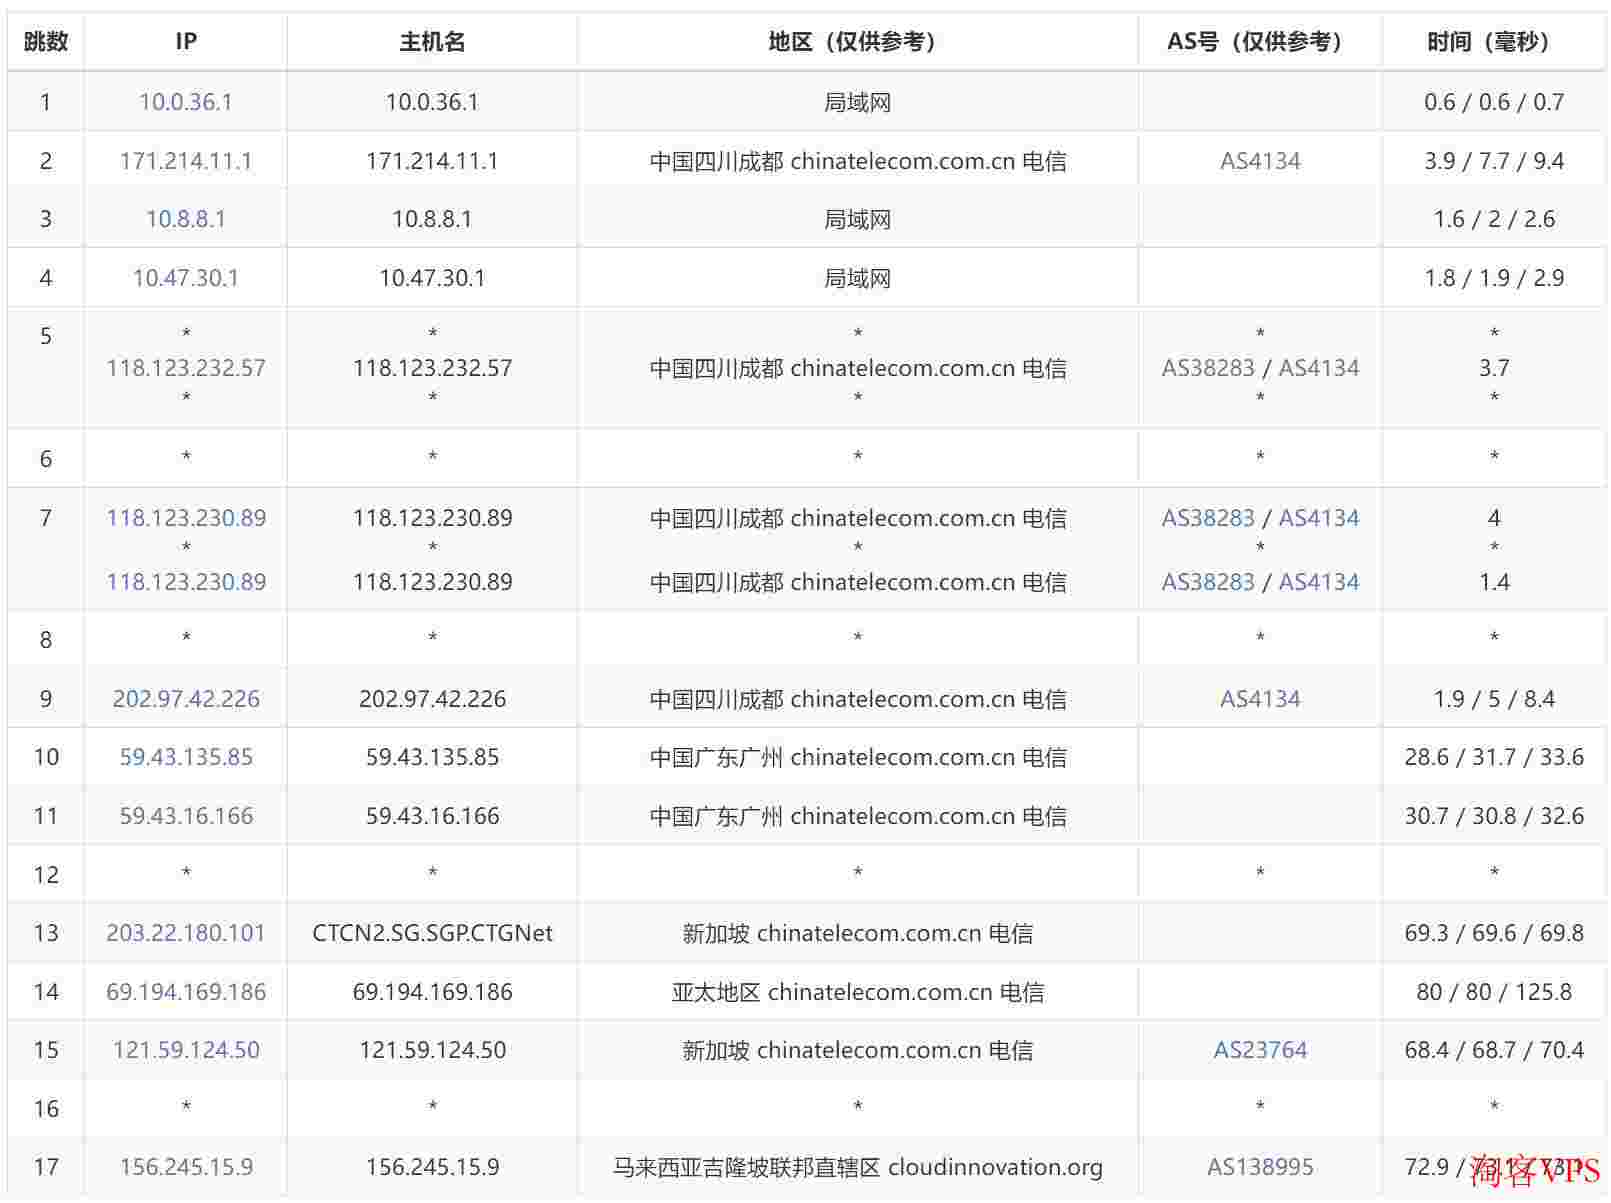This screenshot has height=1203, width=1611.
Task: Click hop 2 region 中国四川成都 chinatelecom
Action: click(x=858, y=161)
